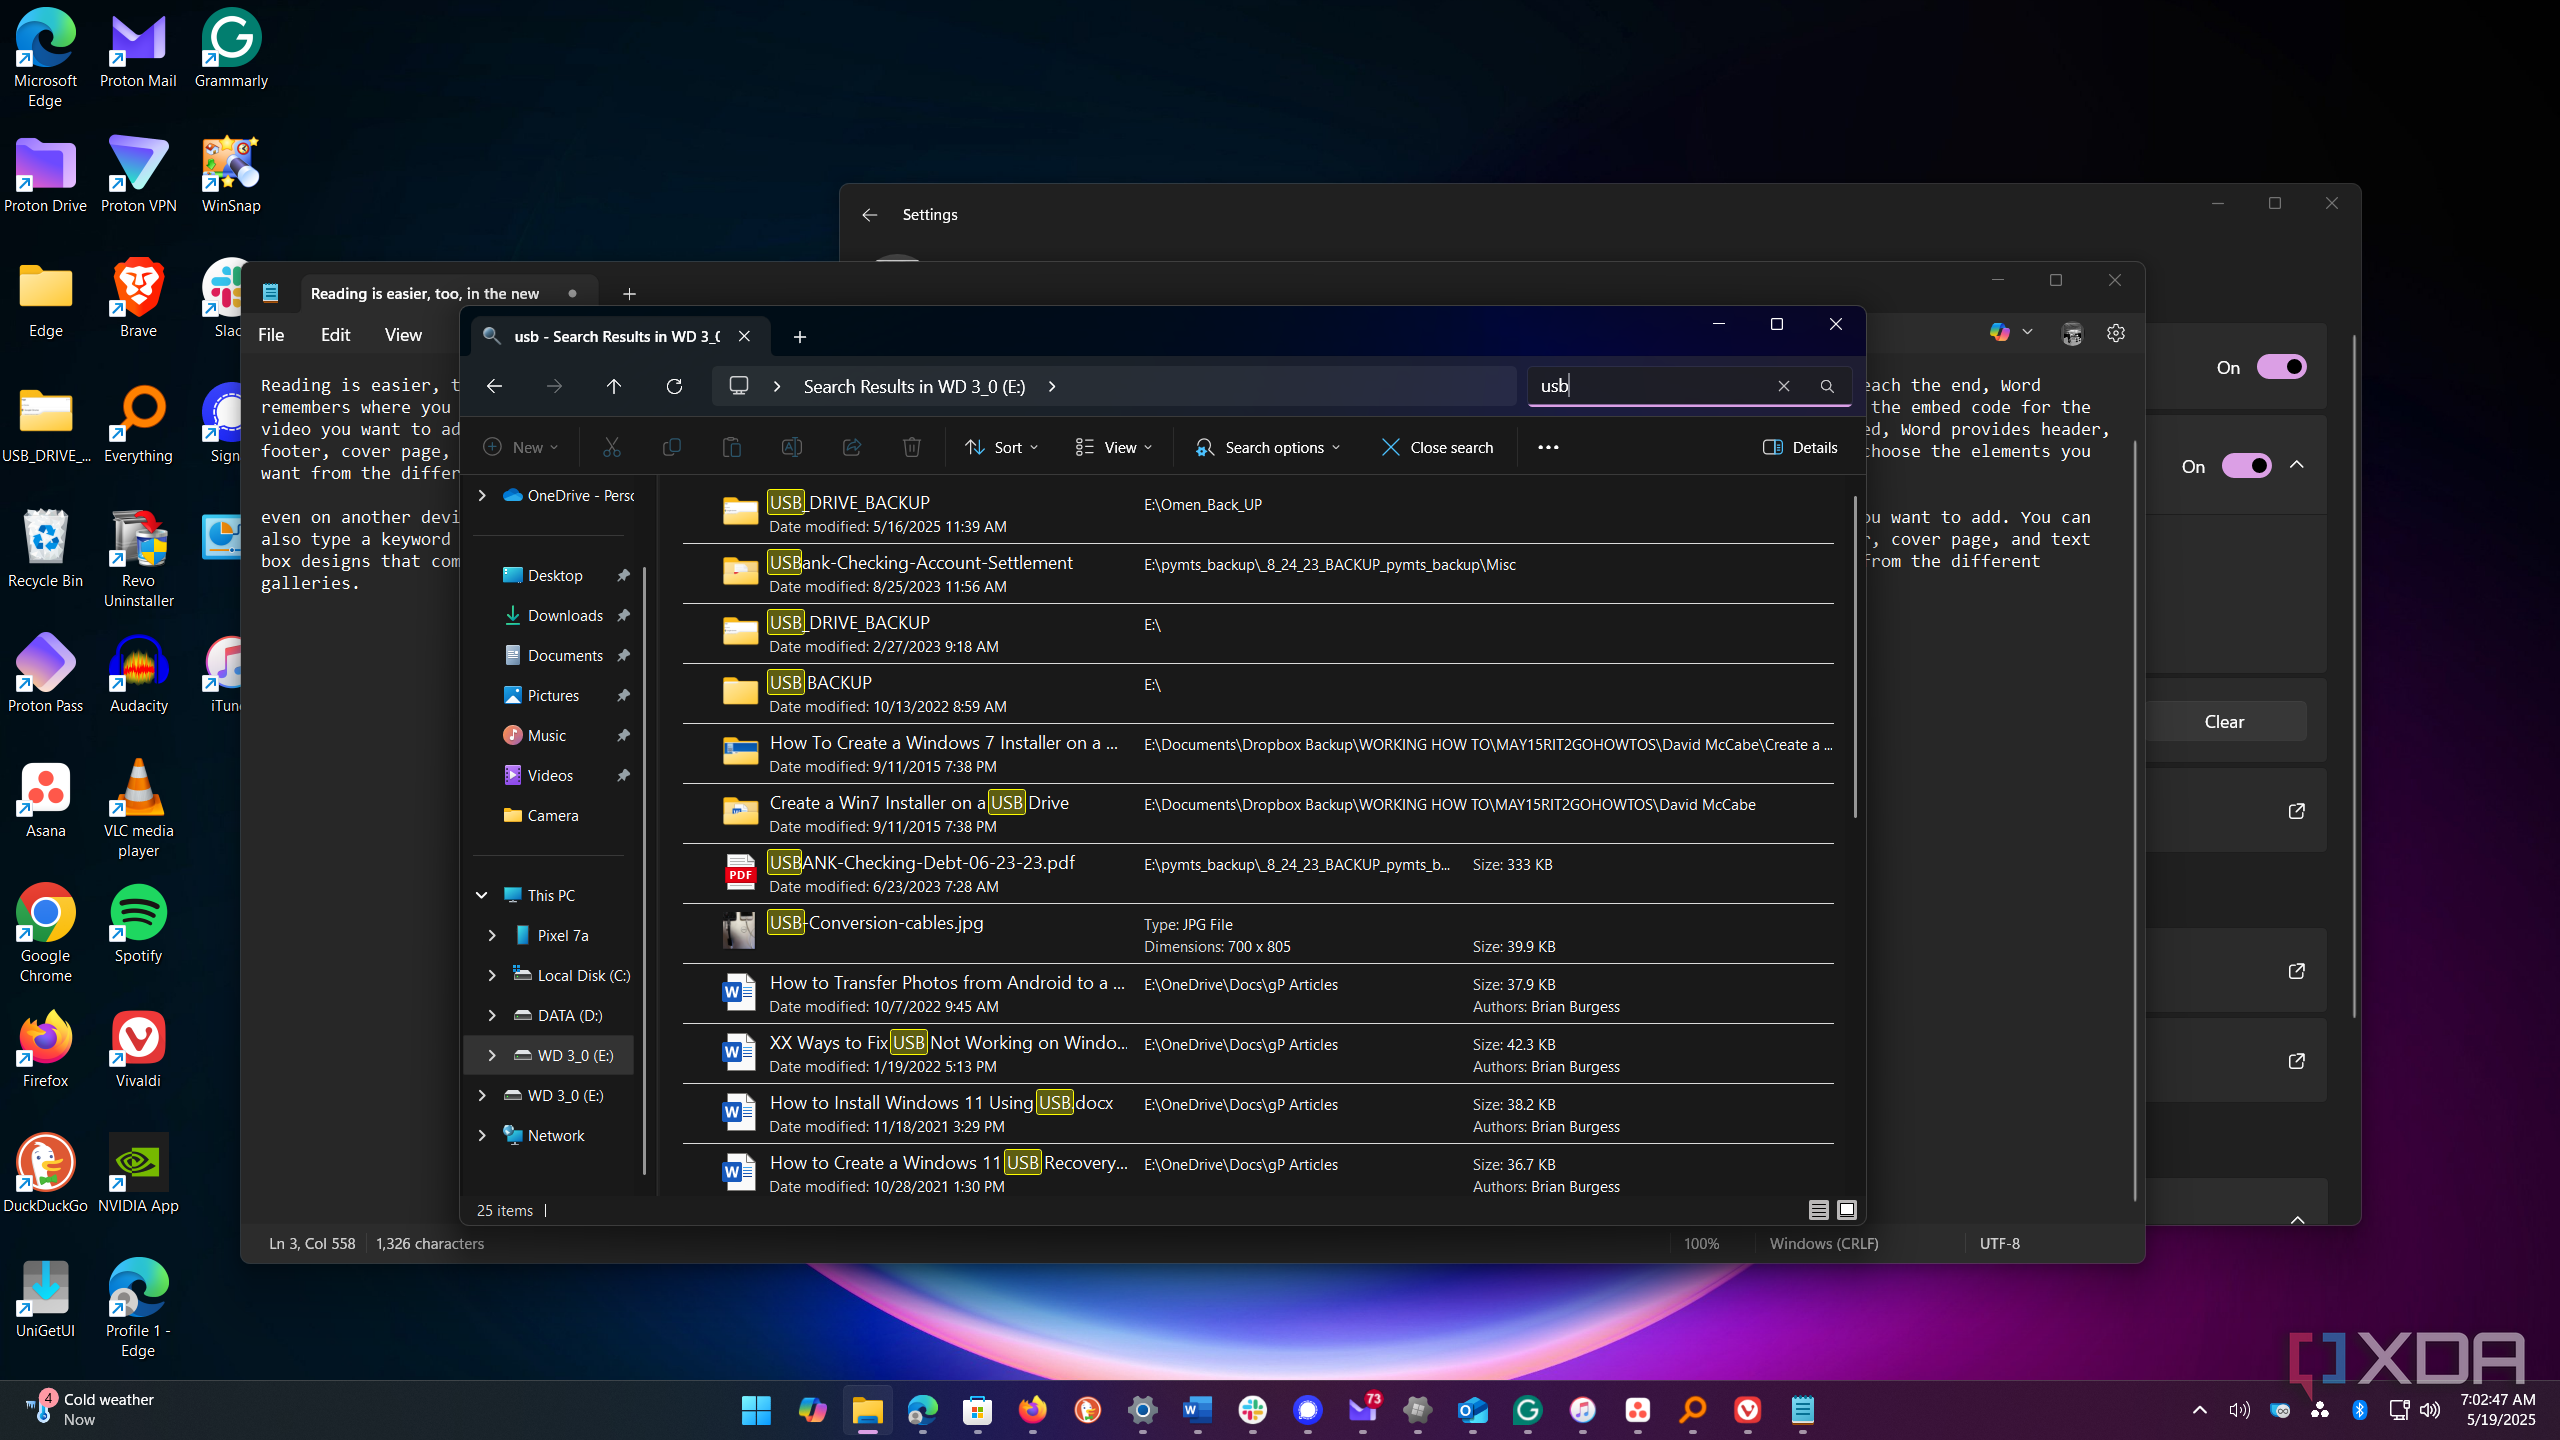Open Word from the taskbar
Viewport: 2560px width, 1440px height.
1197,1410
